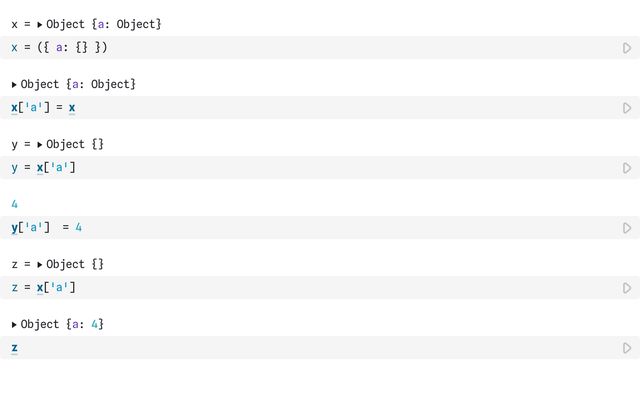The image size is (640, 400).
Task: Run the cell y['a'] = 4
Action: (627, 228)
